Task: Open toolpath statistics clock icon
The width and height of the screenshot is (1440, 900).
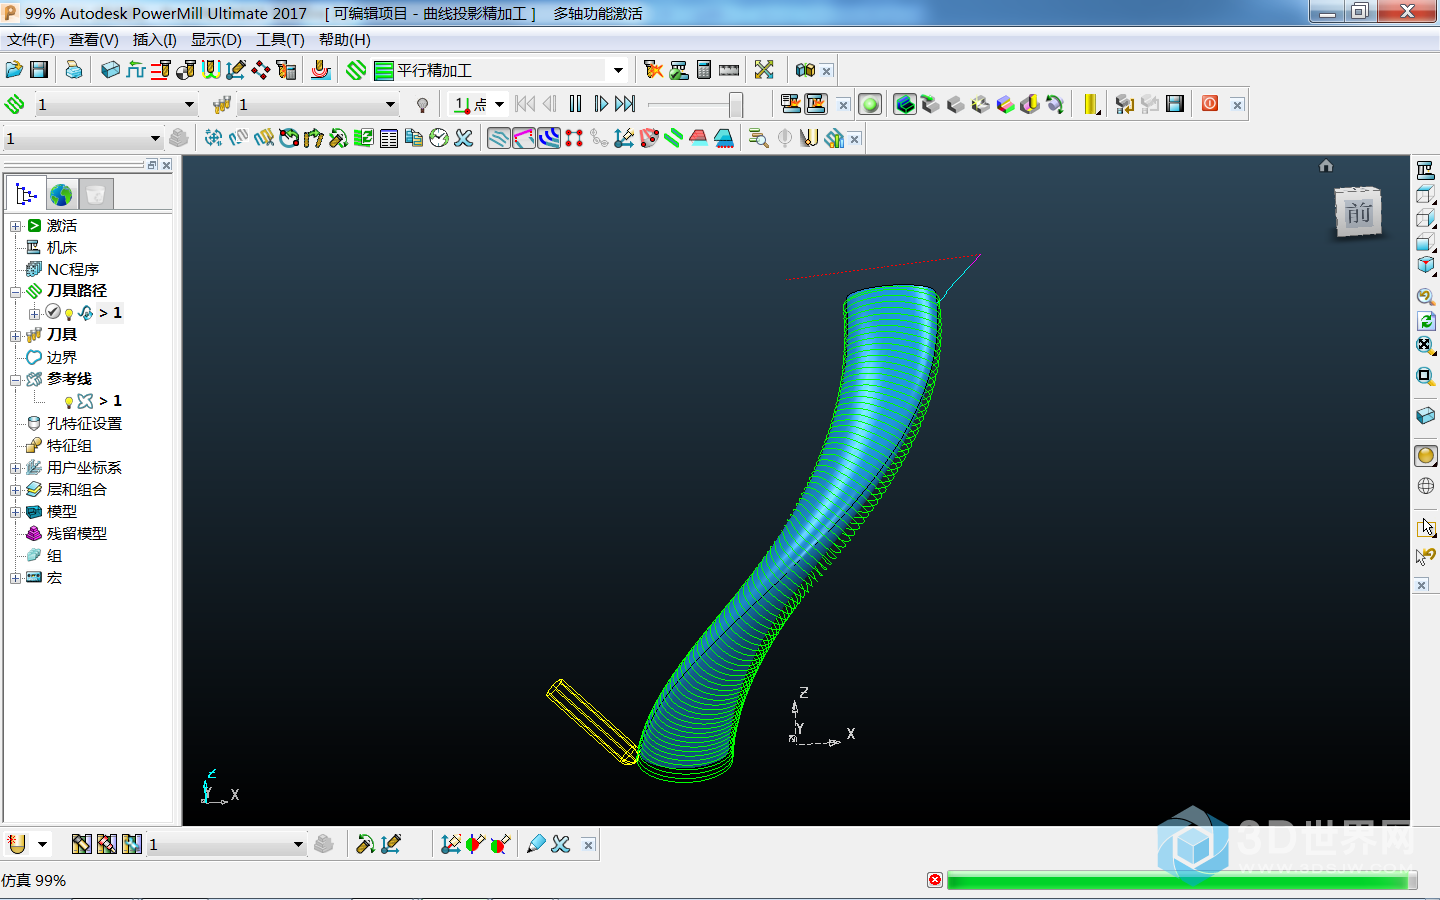Action: [439, 138]
